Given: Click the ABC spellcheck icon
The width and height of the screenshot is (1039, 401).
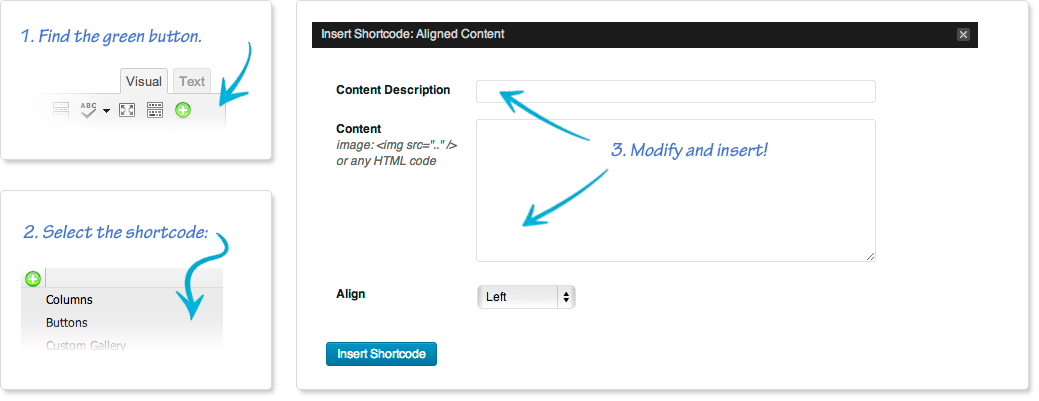Looking at the screenshot, I should (x=88, y=110).
